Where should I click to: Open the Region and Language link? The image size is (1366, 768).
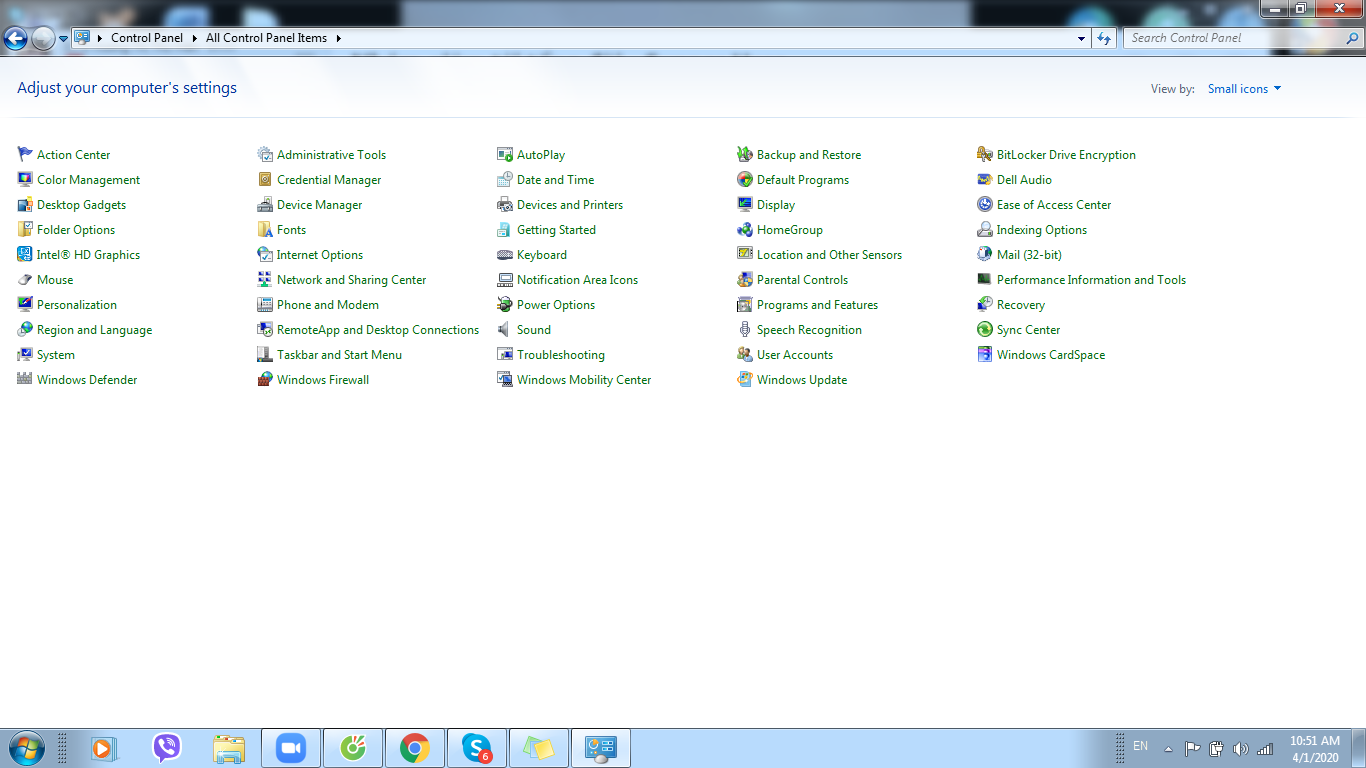point(95,330)
